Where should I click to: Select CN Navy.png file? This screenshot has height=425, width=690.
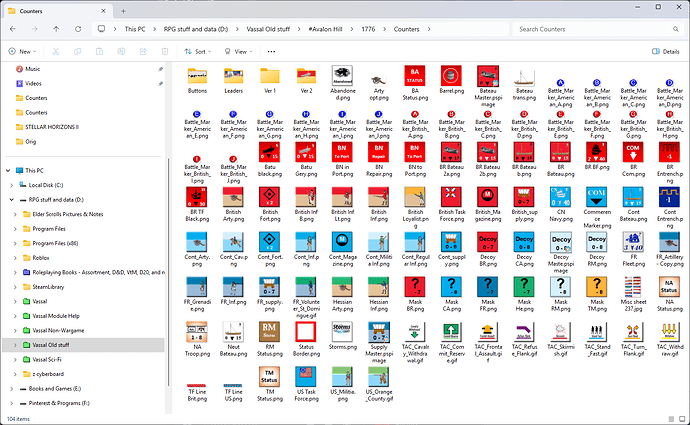[561, 204]
